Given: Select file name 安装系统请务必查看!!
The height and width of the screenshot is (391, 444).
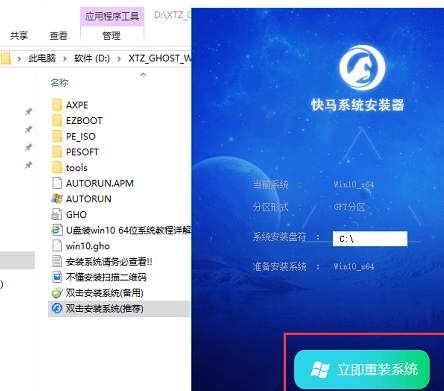Looking at the screenshot, I should (109, 262).
